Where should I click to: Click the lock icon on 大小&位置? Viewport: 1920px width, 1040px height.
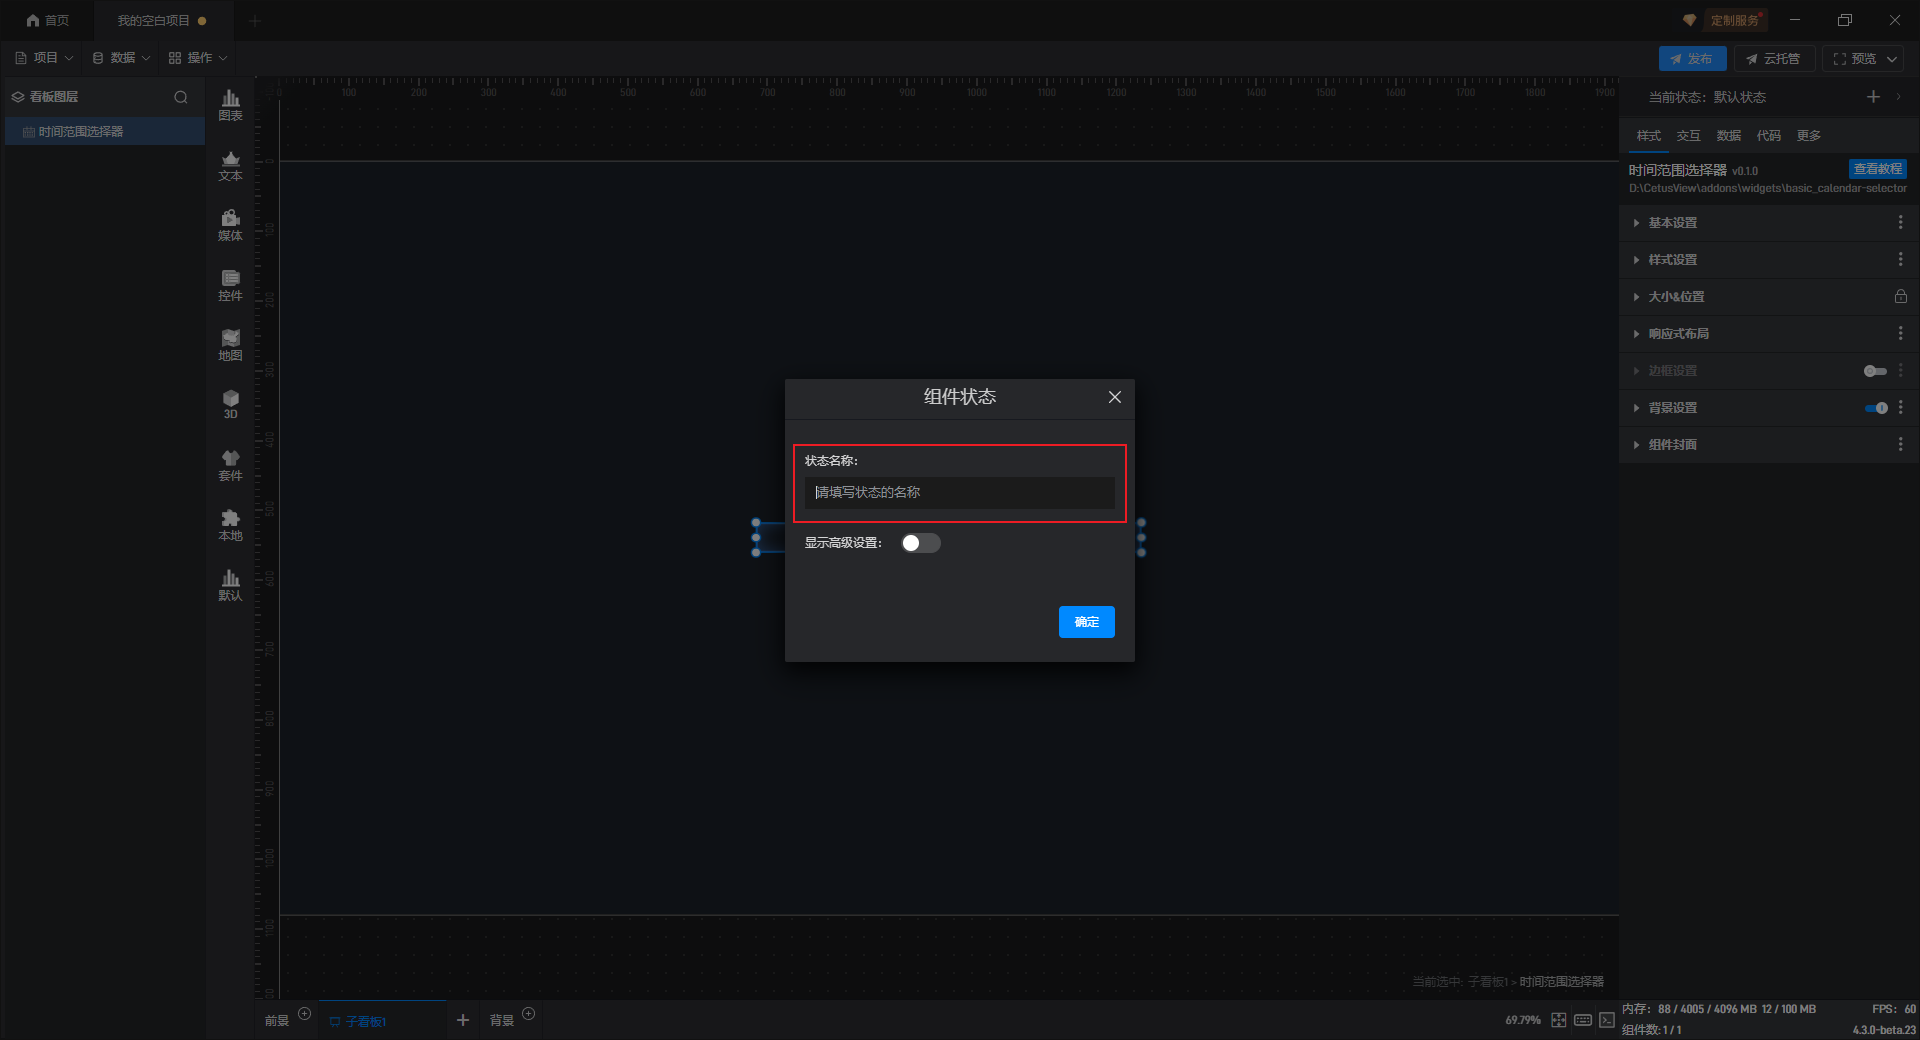(1901, 297)
